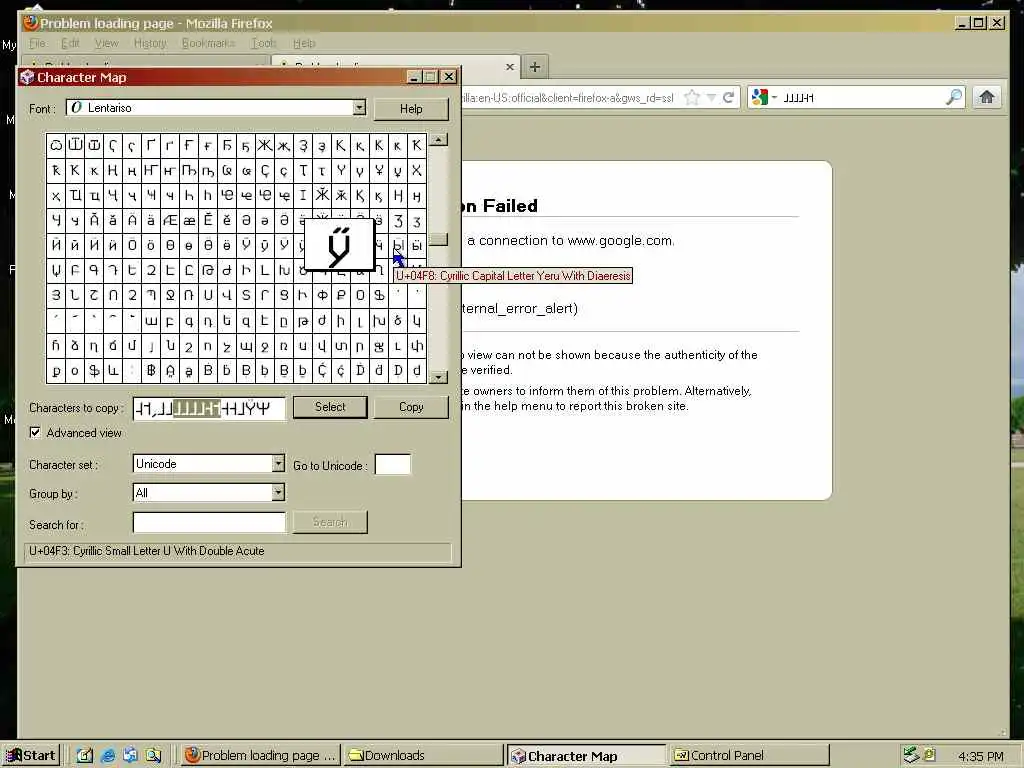Open Firefox's History menu

(150, 43)
